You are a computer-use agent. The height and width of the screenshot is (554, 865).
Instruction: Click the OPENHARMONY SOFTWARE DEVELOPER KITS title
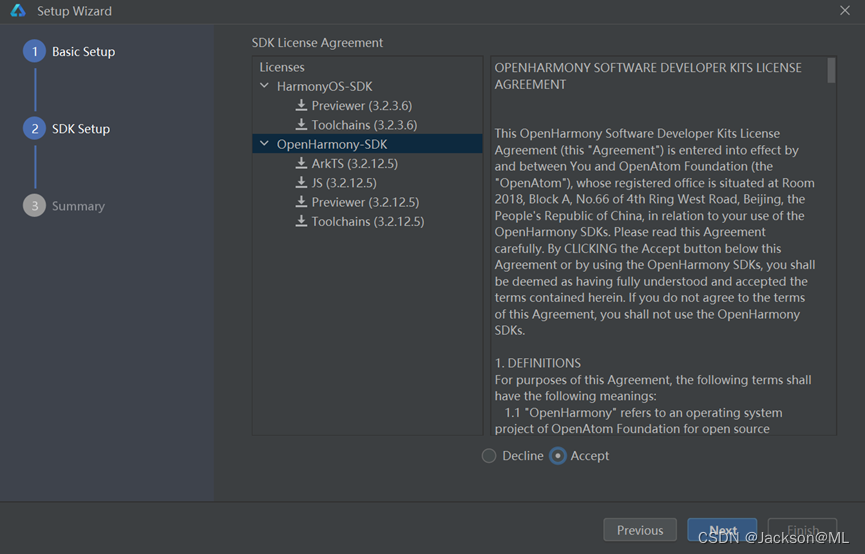(648, 76)
